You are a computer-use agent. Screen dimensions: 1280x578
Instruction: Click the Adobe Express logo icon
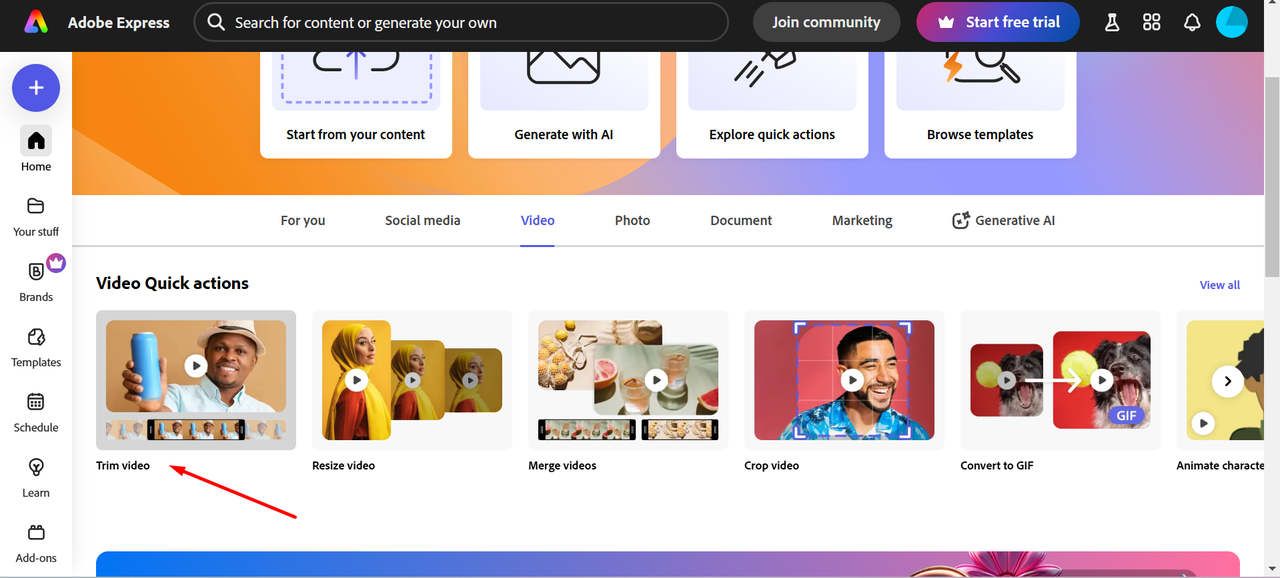(x=36, y=22)
